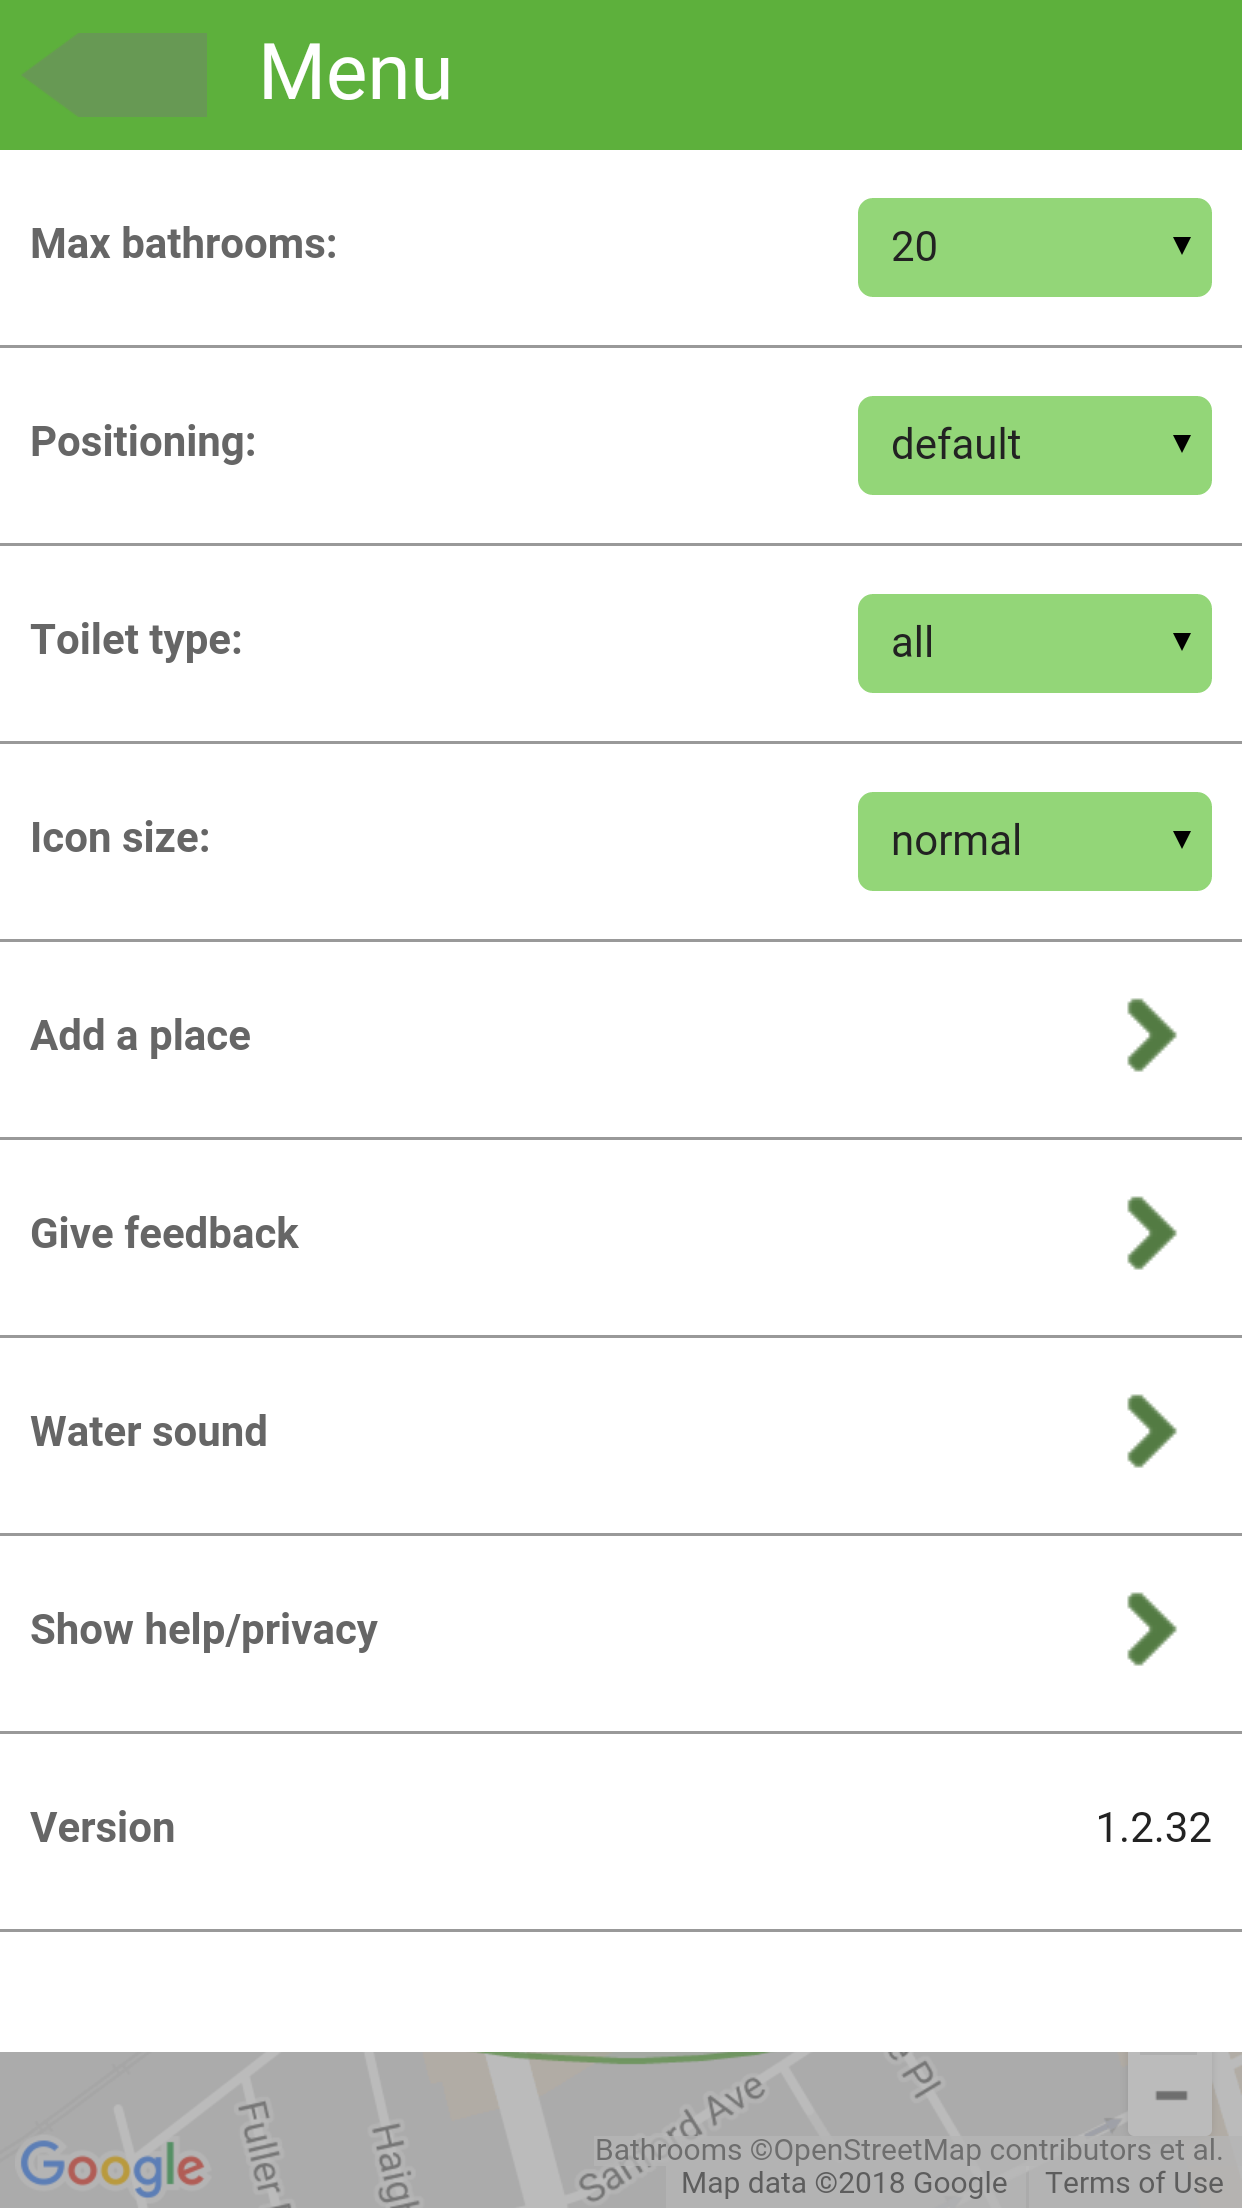Click the Terms of Use link

[1134, 2183]
